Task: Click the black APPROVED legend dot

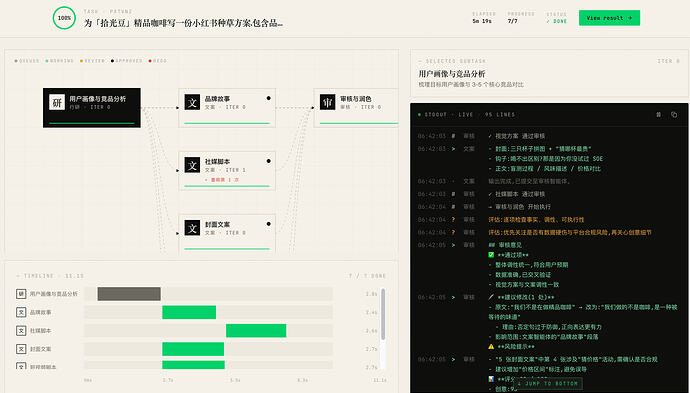Action: pyautogui.click(x=113, y=61)
